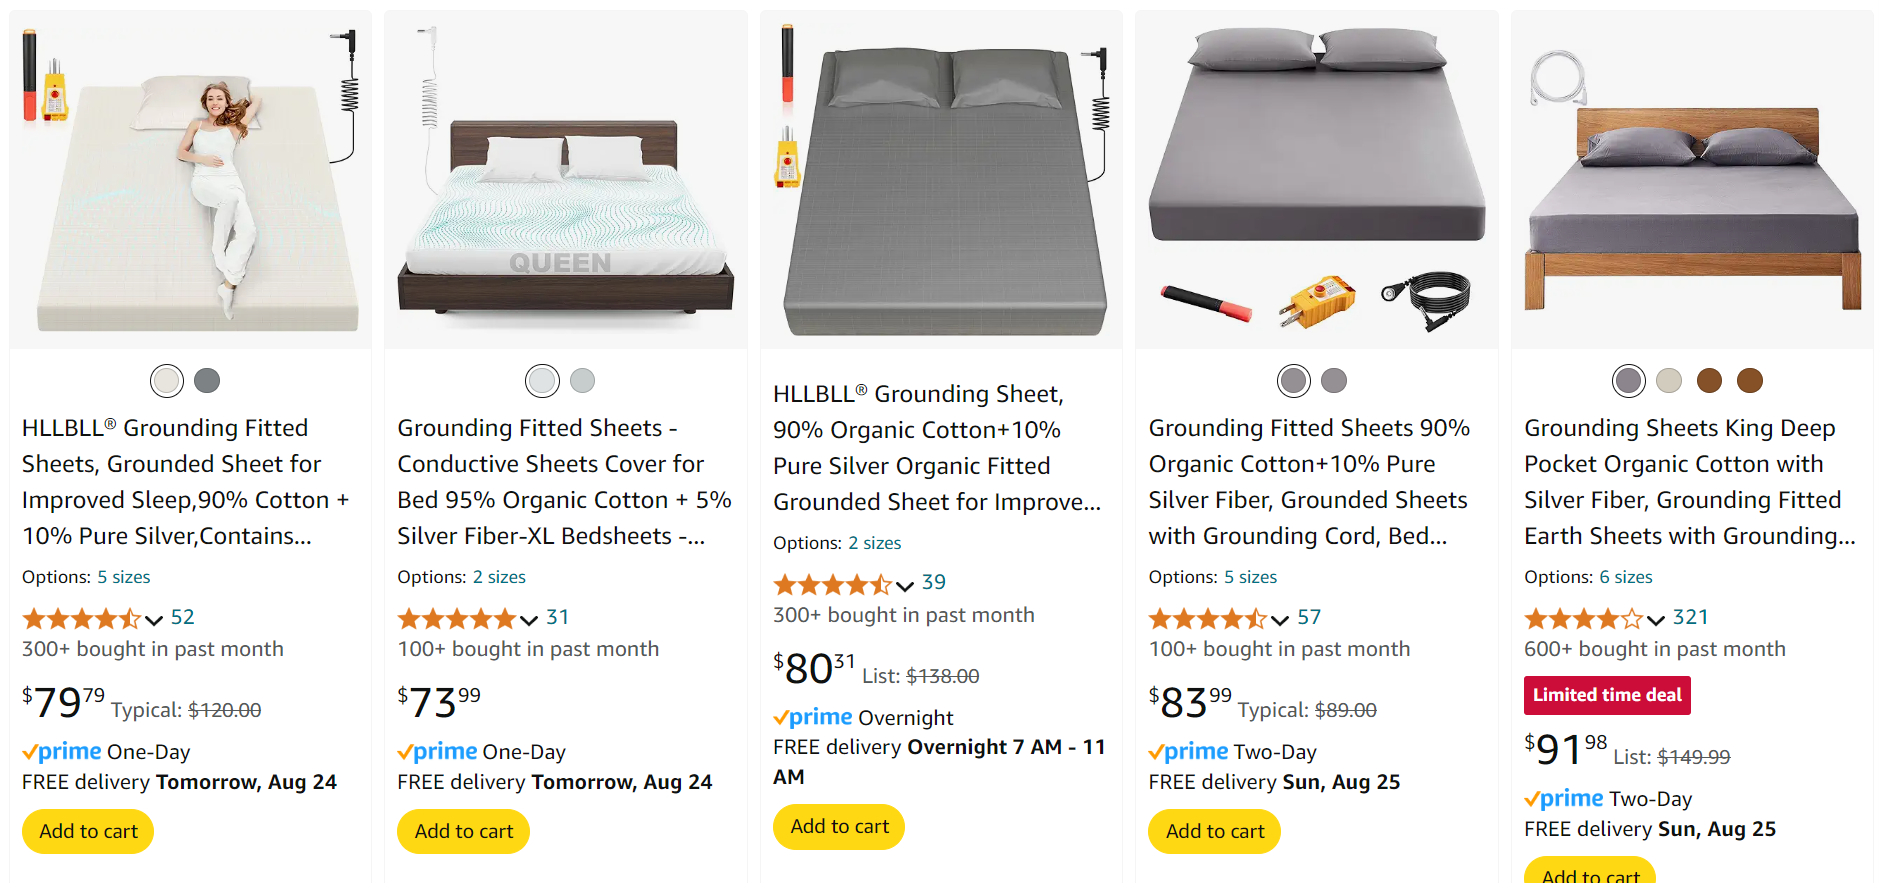Add the $83.99 Grounding Fitted Sheets to cart

pos(1213,831)
